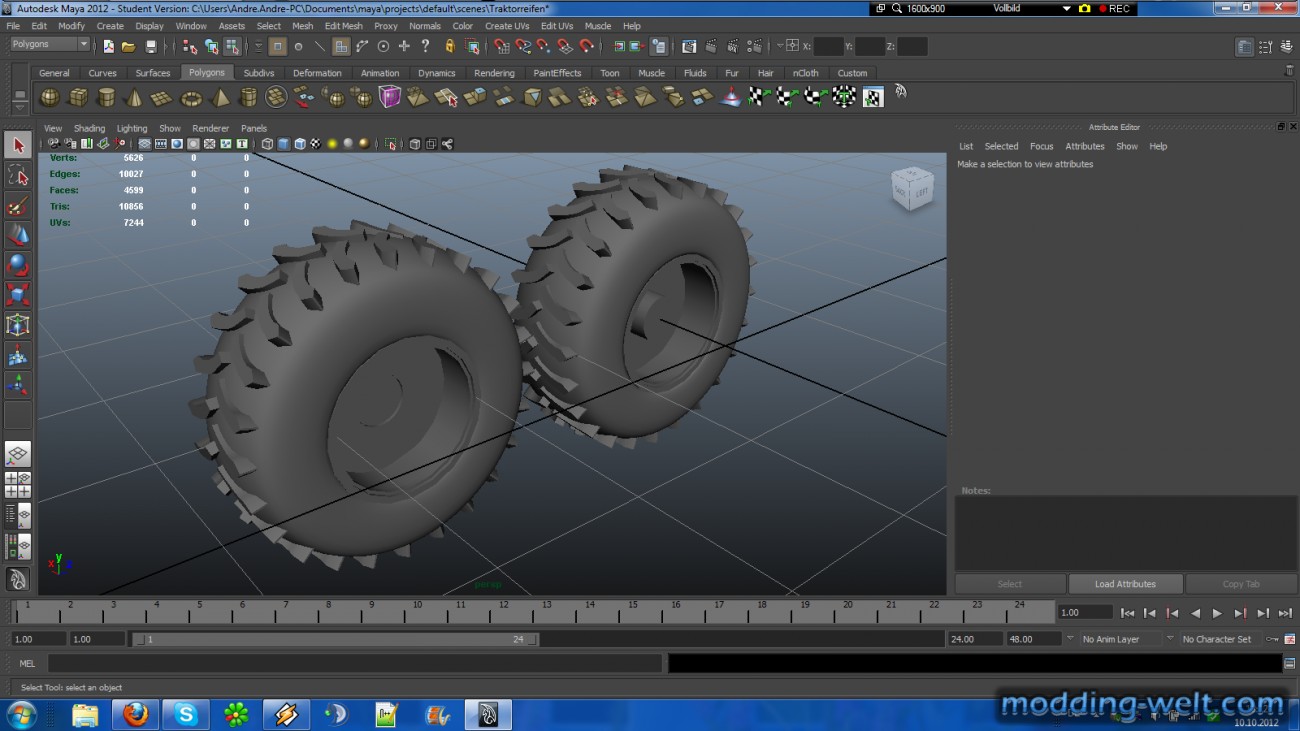Create a polygon cone from the shelf
Screen dimensions: 1300x731
134,97
